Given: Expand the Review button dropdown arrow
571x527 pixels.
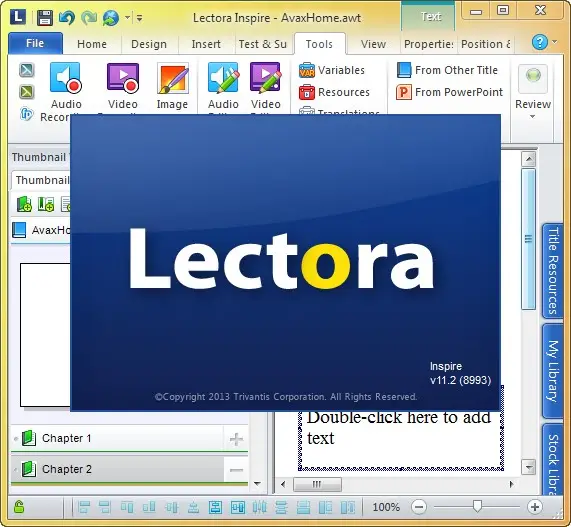Looking at the screenshot, I should (532, 117).
